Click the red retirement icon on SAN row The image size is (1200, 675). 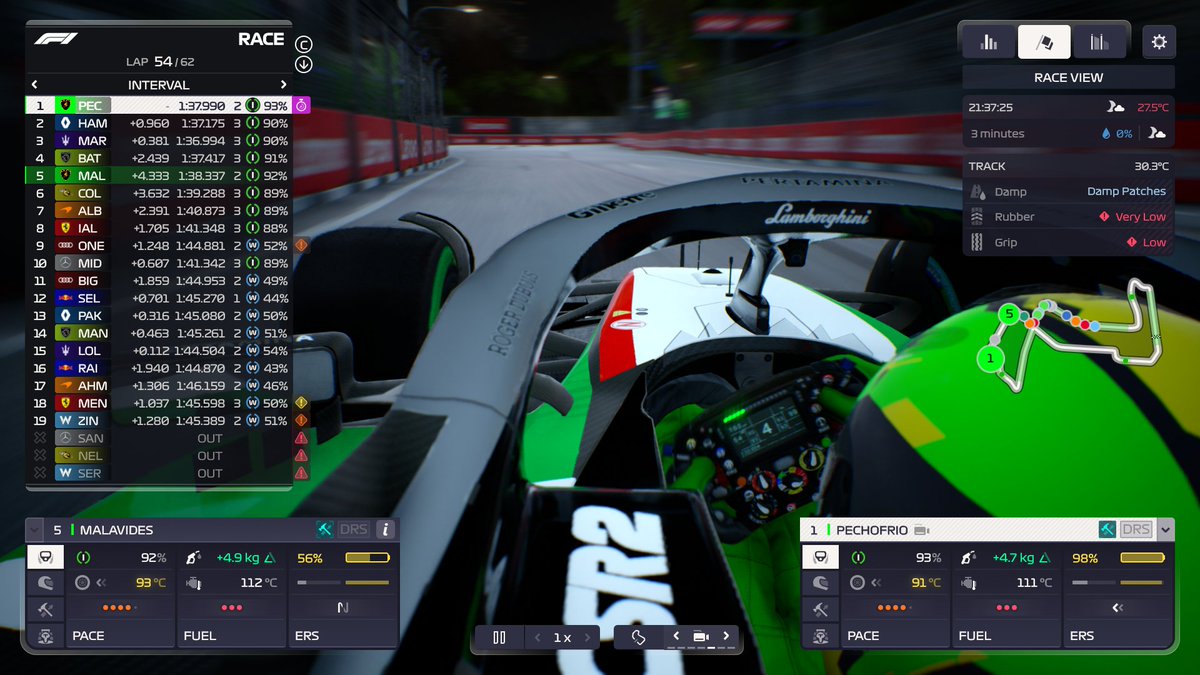pyautogui.click(x=301, y=438)
